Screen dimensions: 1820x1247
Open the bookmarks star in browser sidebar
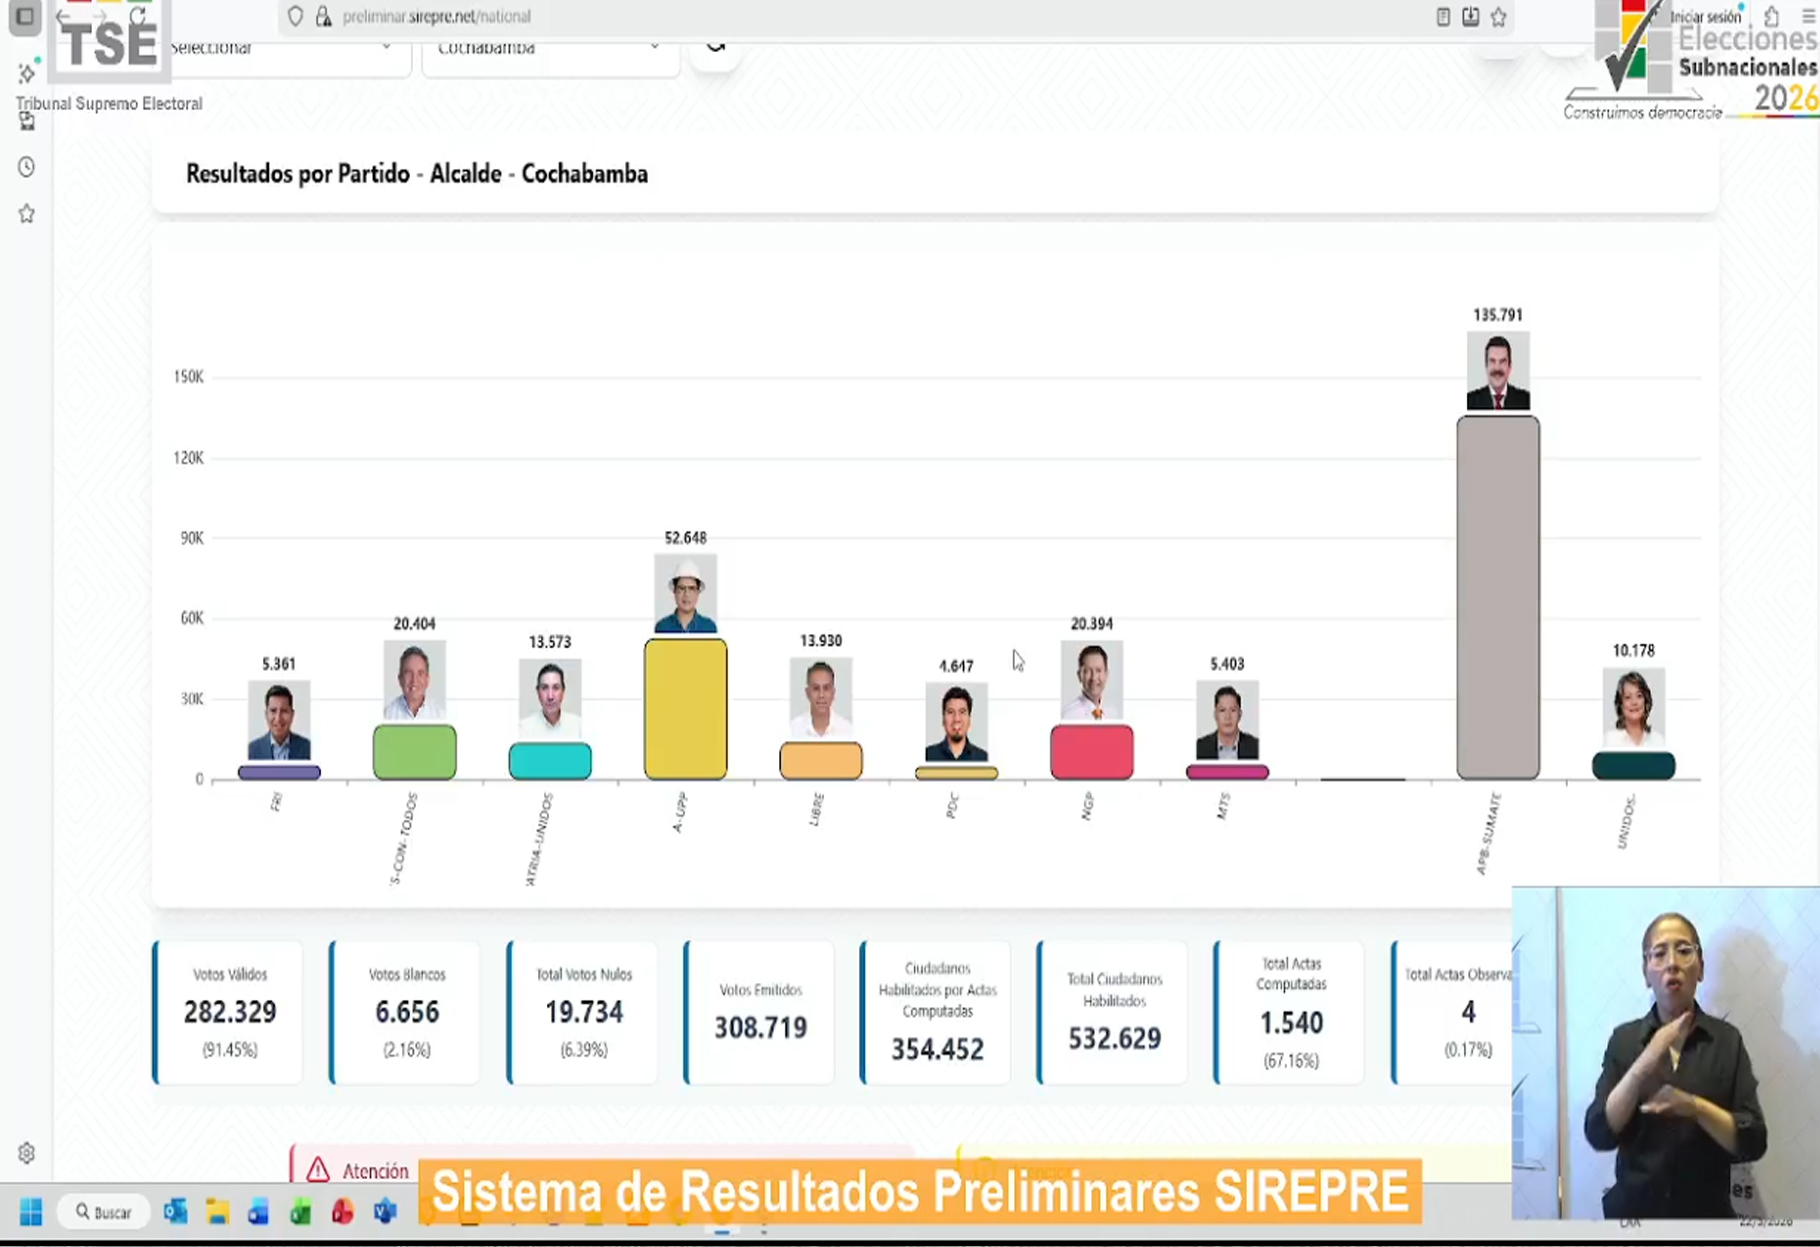[27, 214]
